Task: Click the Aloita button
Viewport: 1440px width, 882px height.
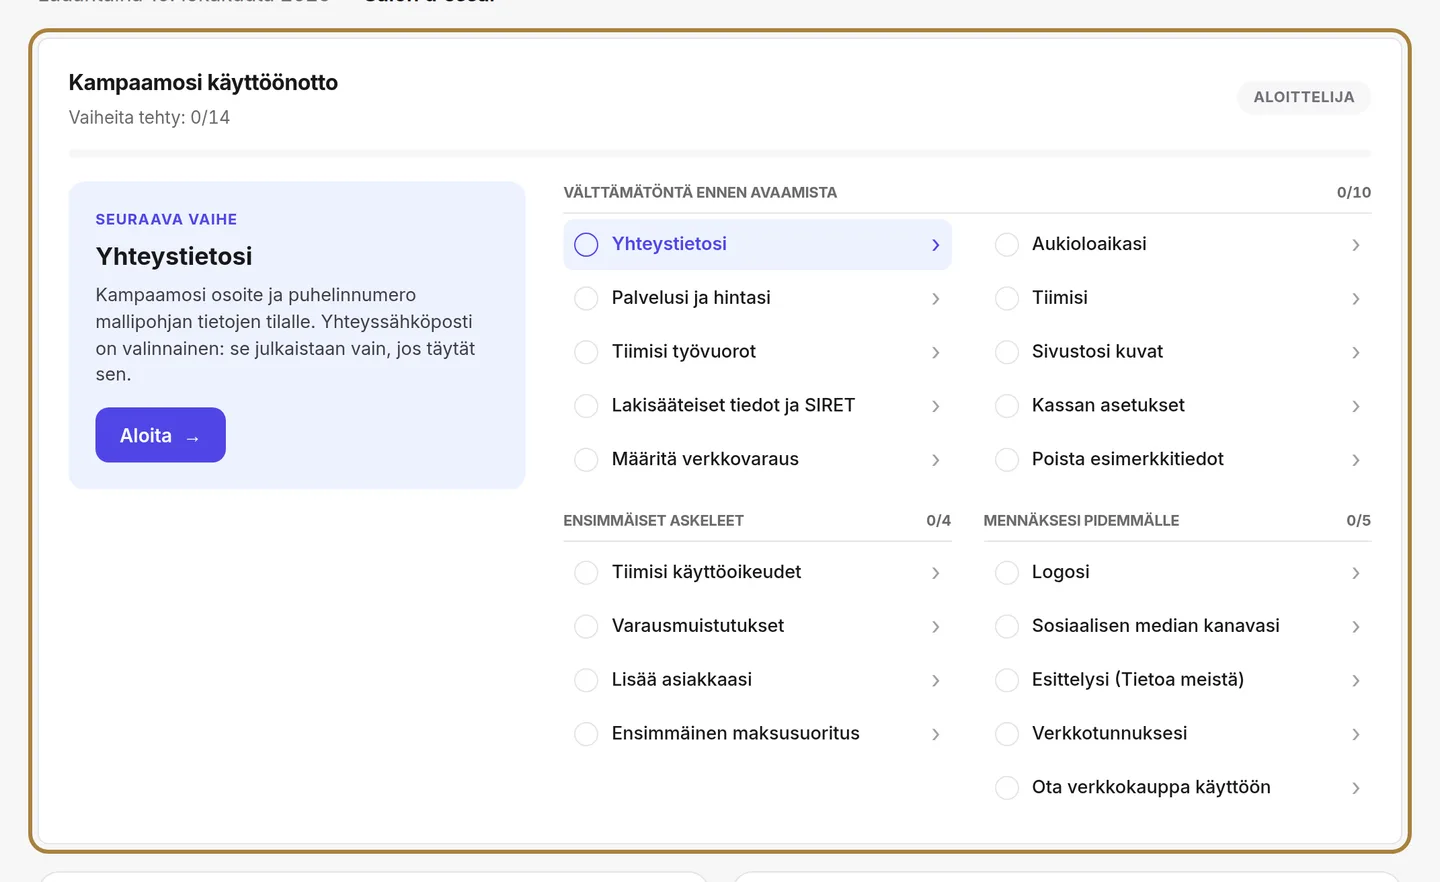Action: [160, 435]
